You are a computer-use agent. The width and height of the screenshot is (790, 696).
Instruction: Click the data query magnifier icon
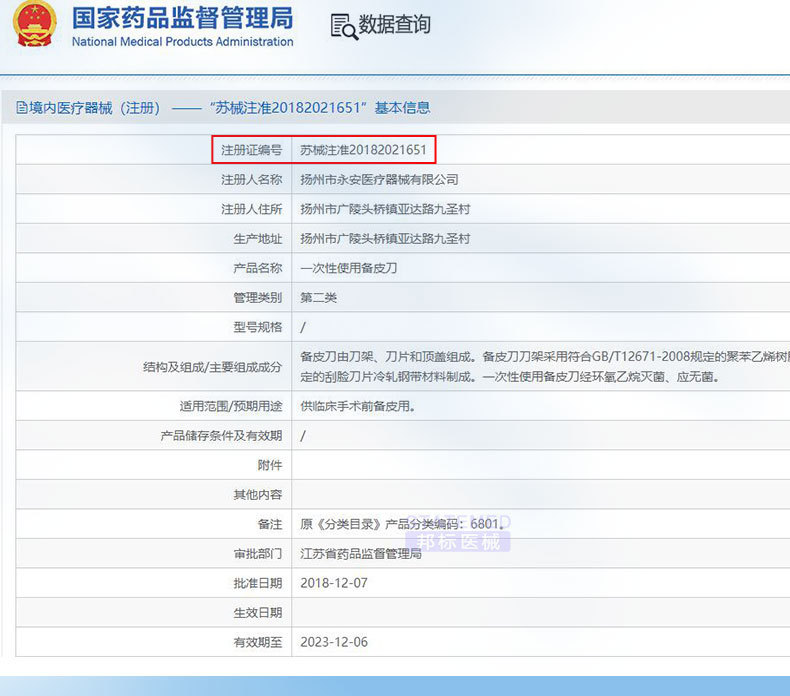coord(344,26)
